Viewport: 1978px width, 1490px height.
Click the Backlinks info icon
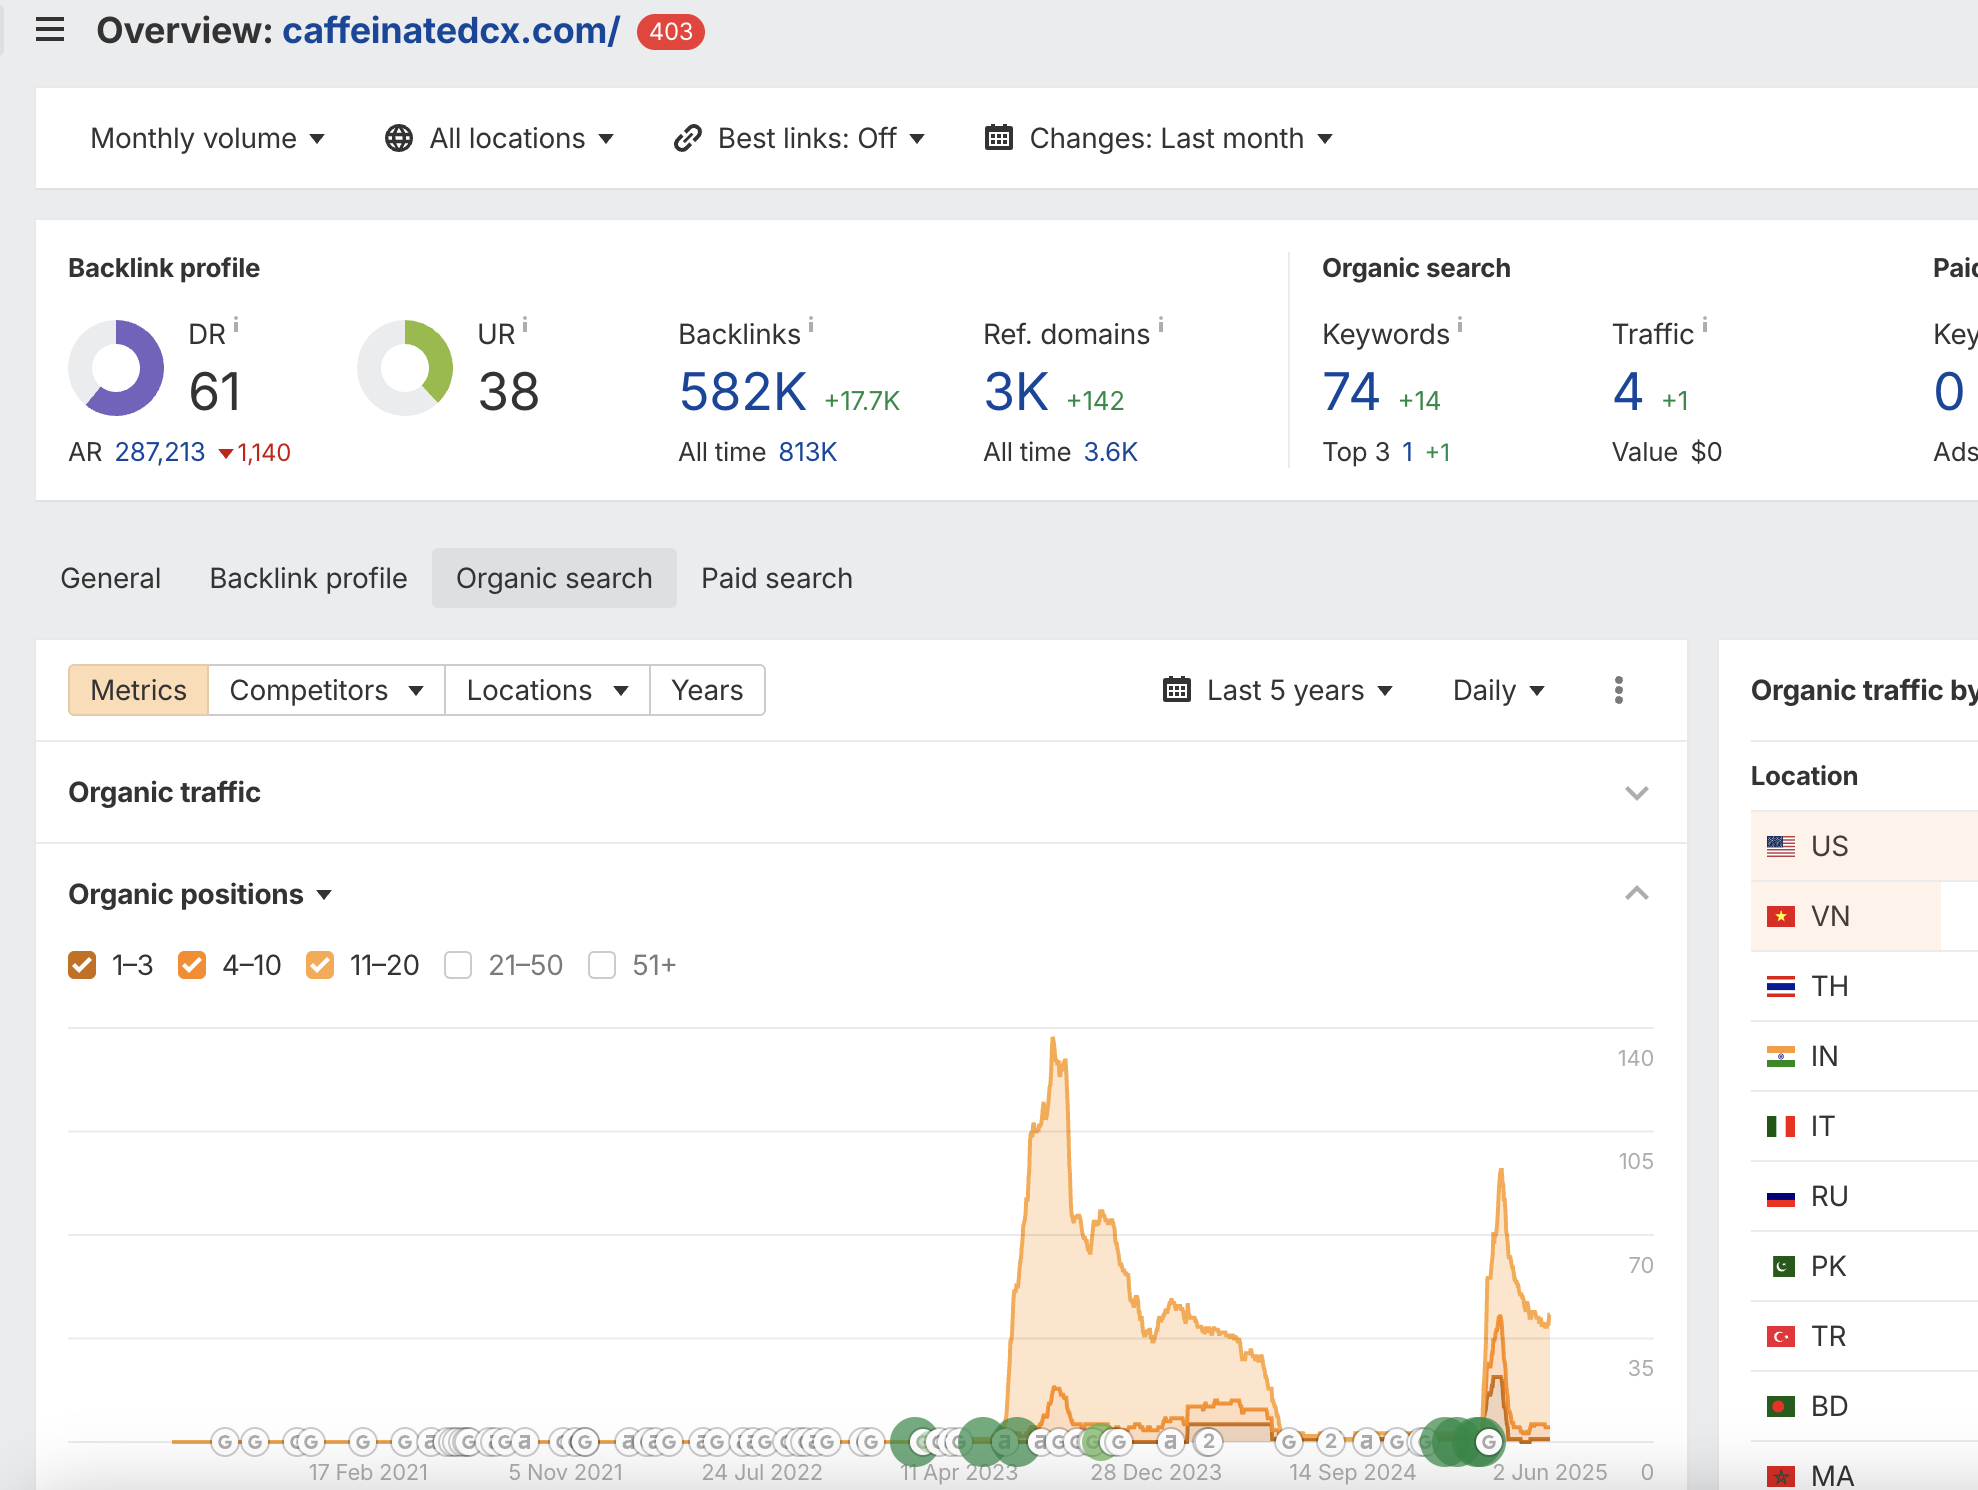811,325
